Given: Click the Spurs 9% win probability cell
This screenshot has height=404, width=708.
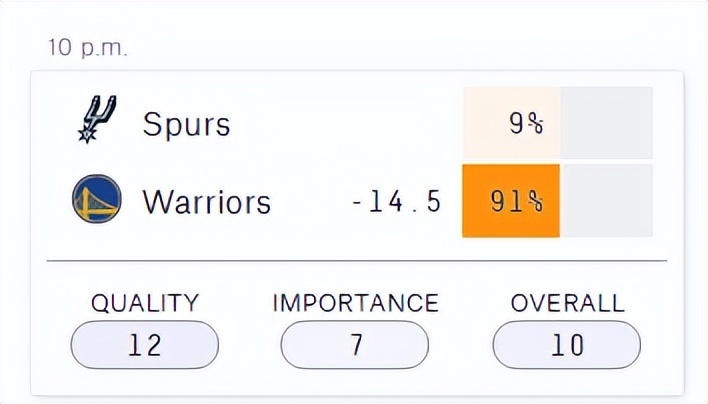Looking at the screenshot, I should coord(512,123).
